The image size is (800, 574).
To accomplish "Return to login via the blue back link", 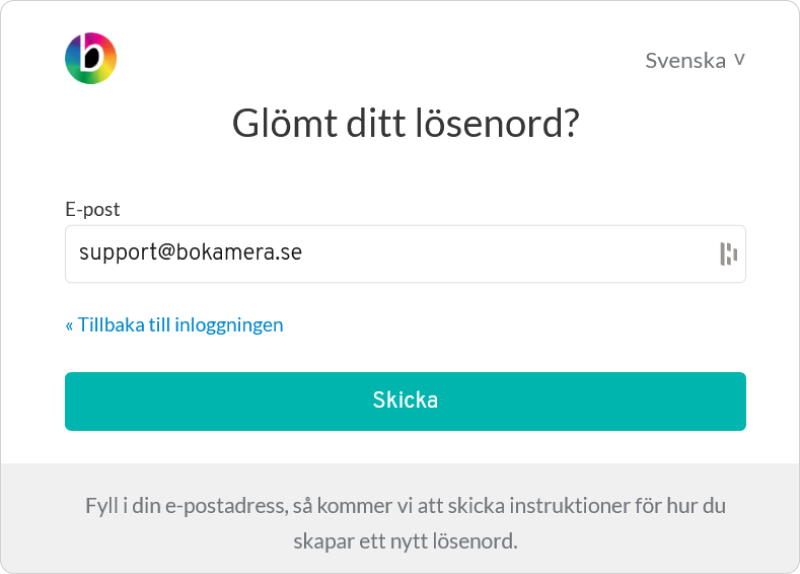I will pyautogui.click(x=174, y=325).
